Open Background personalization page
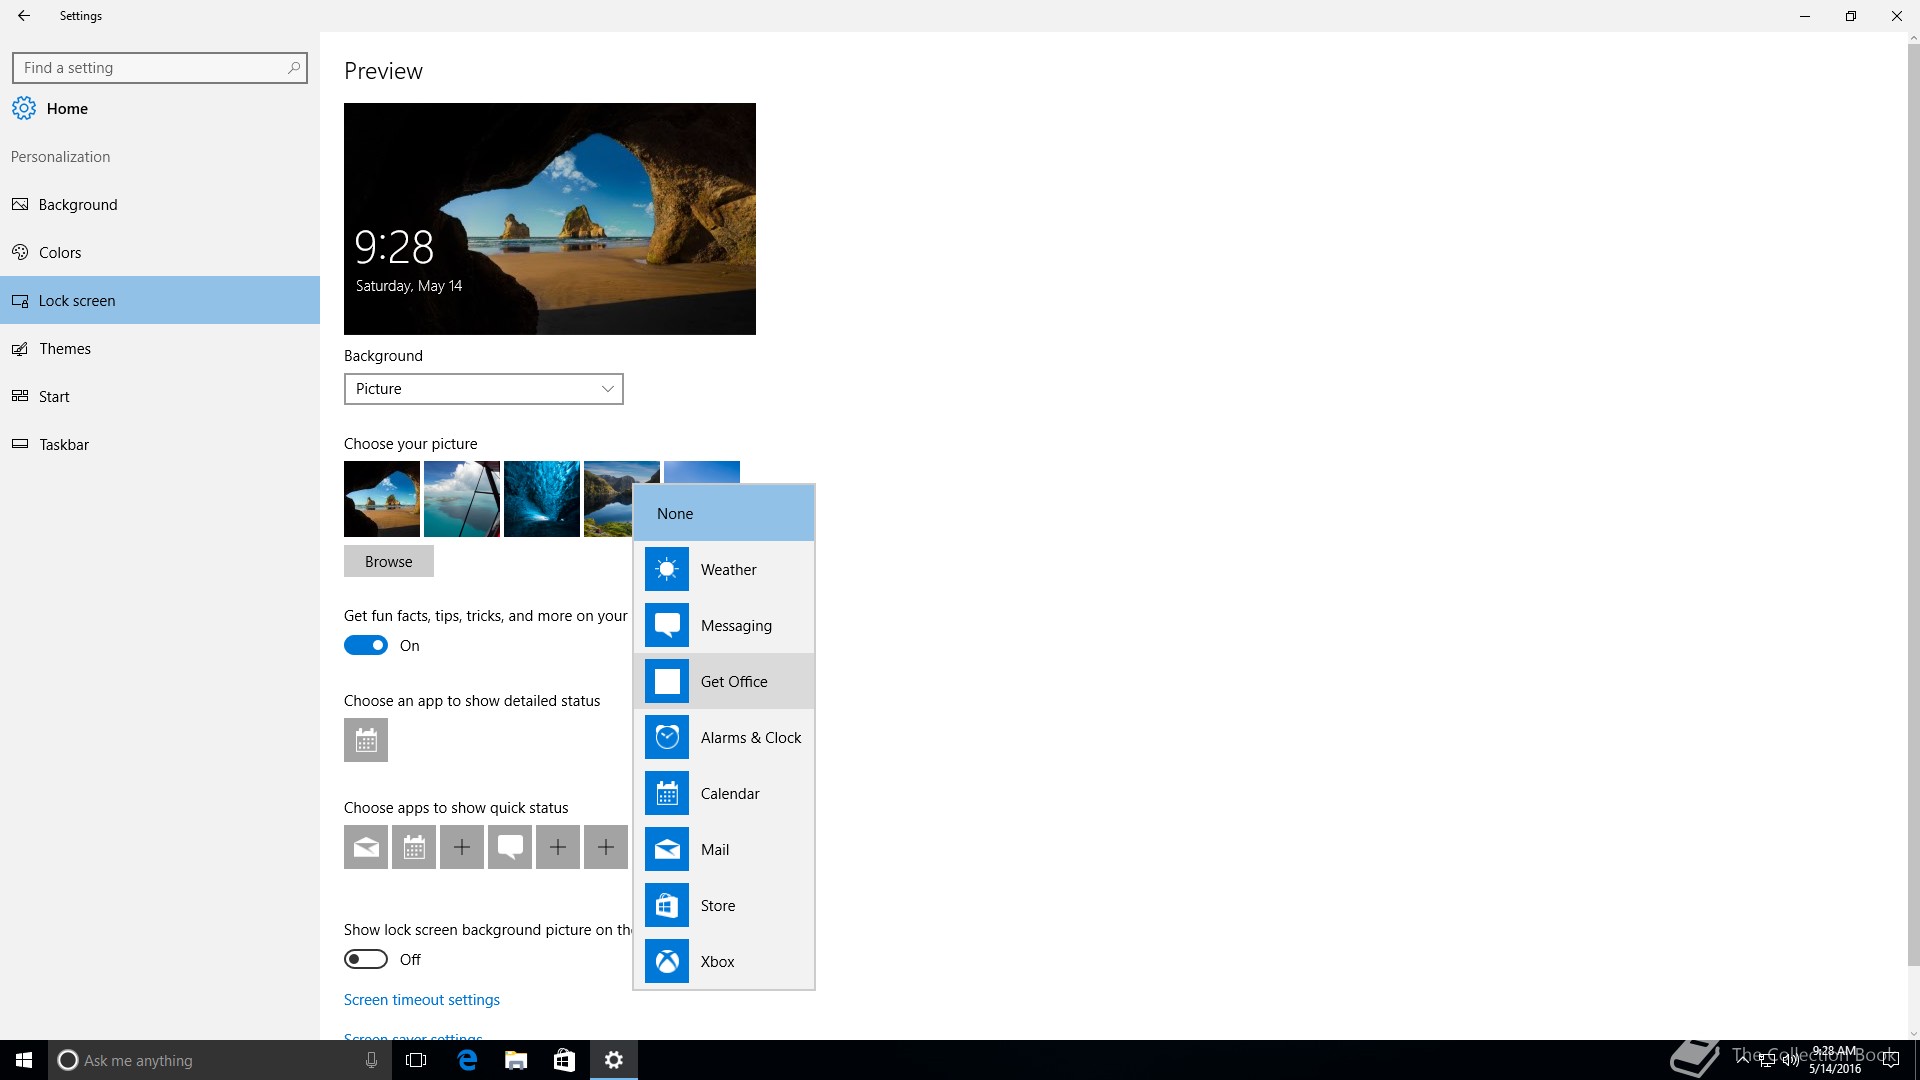The width and height of the screenshot is (1920, 1080). pyautogui.click(x=160, y=204)
